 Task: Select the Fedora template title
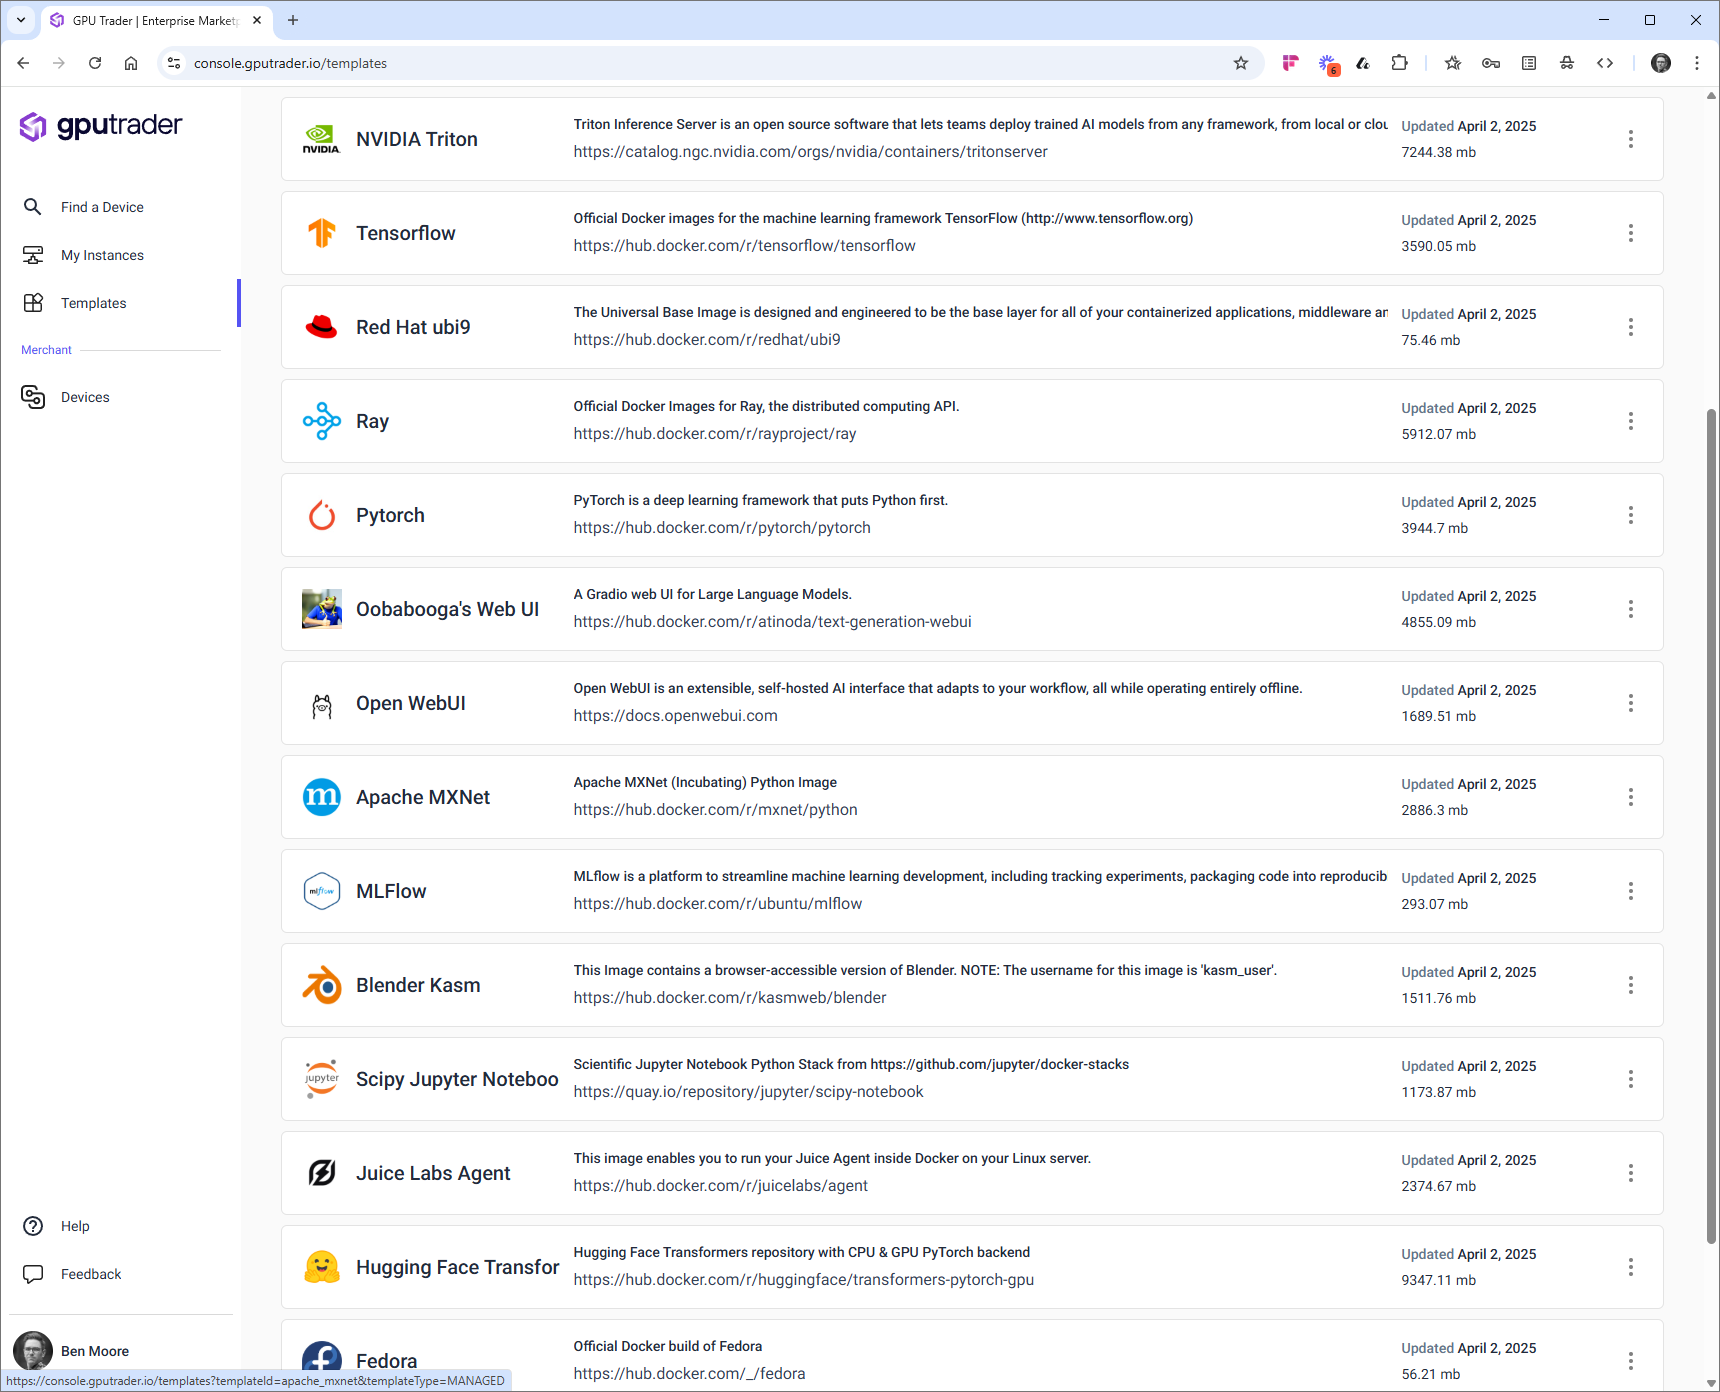(386, 1361)
